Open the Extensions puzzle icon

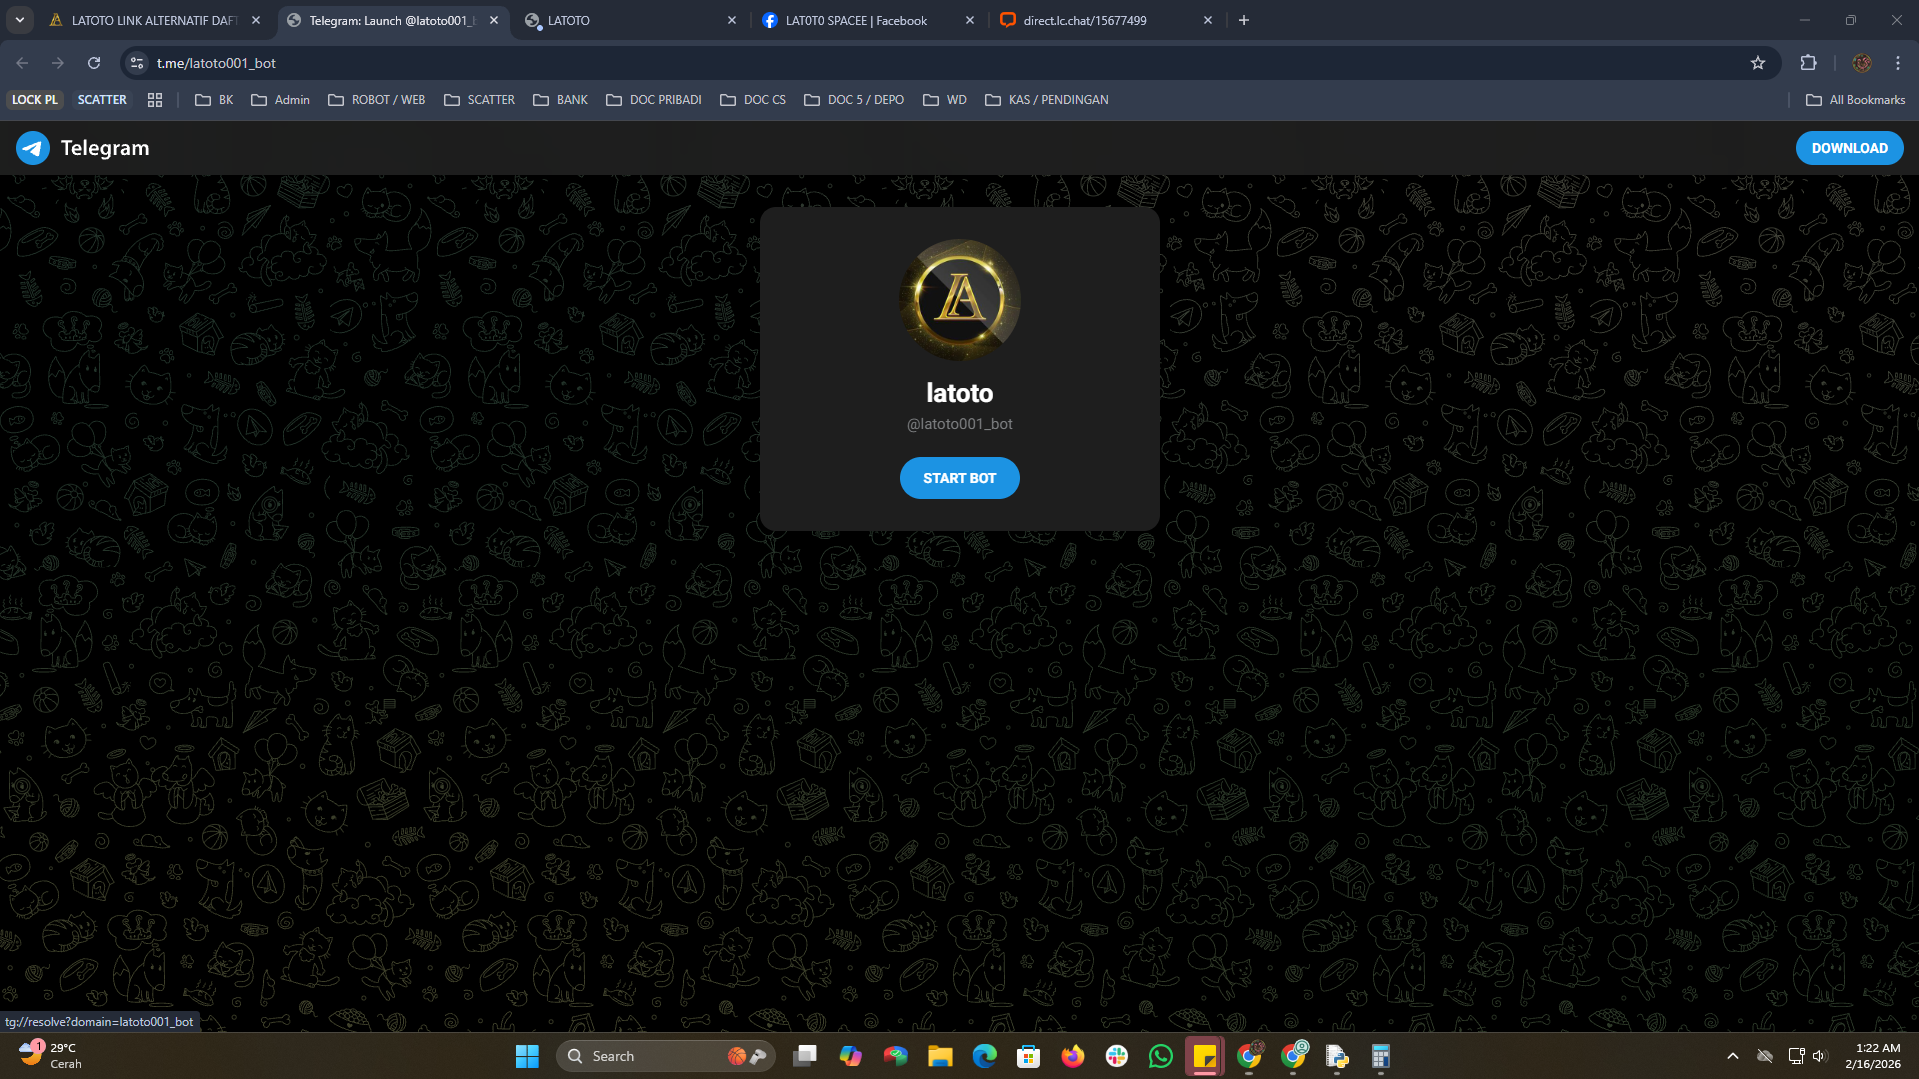pos(1808,63)
